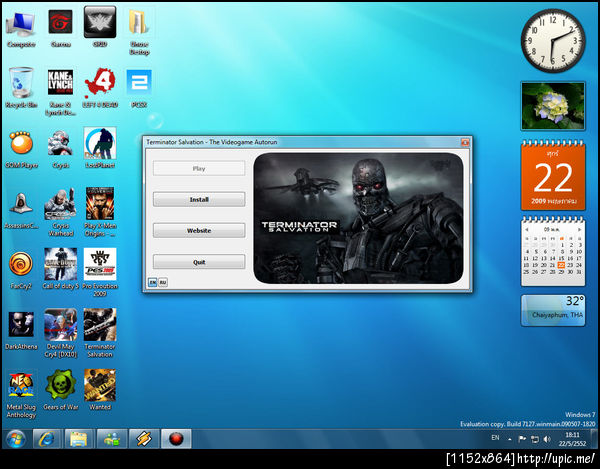This screenshot has width=600, height=469.
Task: Switch the autorun language to RU
Action: pyautogui.click(x=163, y=282)
